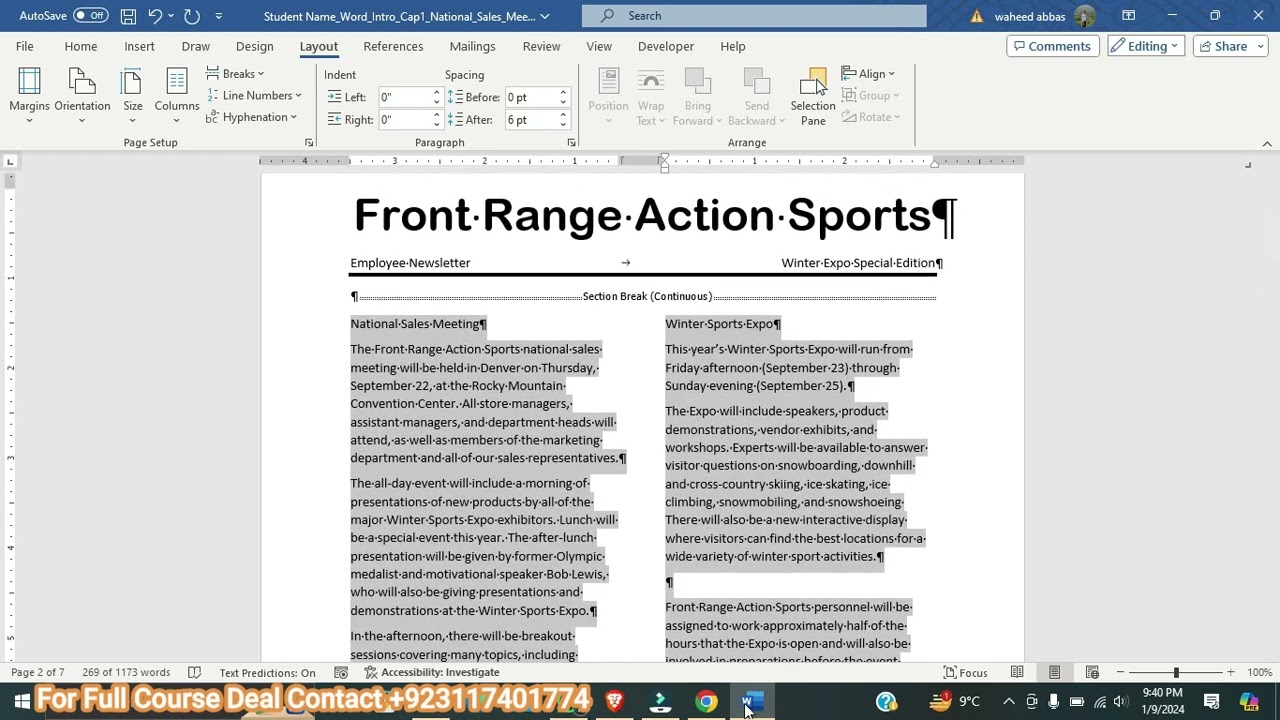Open the Editing mode dropdown

coord(1146,46)
